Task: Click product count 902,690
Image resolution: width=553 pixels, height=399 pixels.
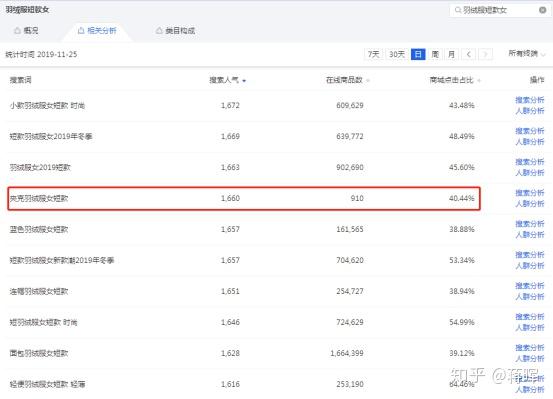Action: pos(350,168)
